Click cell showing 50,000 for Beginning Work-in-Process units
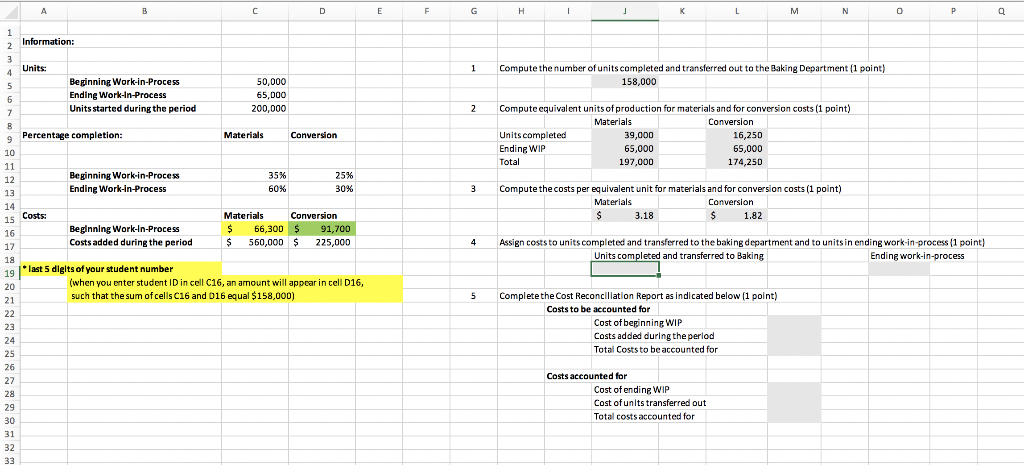The width and height of the screenshot is (1024, 465). [x=254, y=82]
